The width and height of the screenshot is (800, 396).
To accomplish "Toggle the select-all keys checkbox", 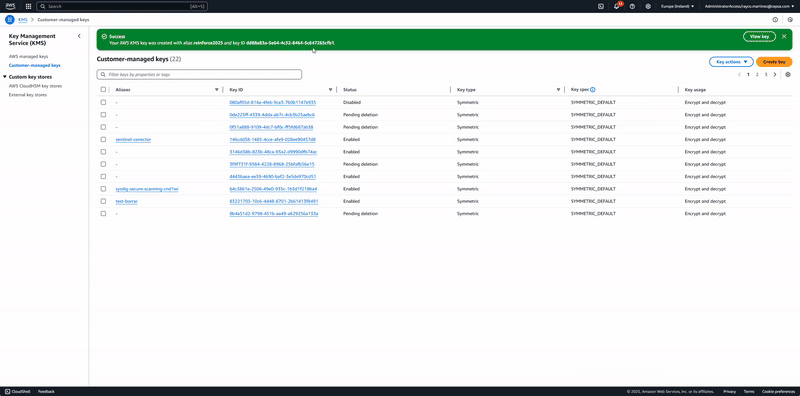I will pyautogui.click(x=103, y=89).
